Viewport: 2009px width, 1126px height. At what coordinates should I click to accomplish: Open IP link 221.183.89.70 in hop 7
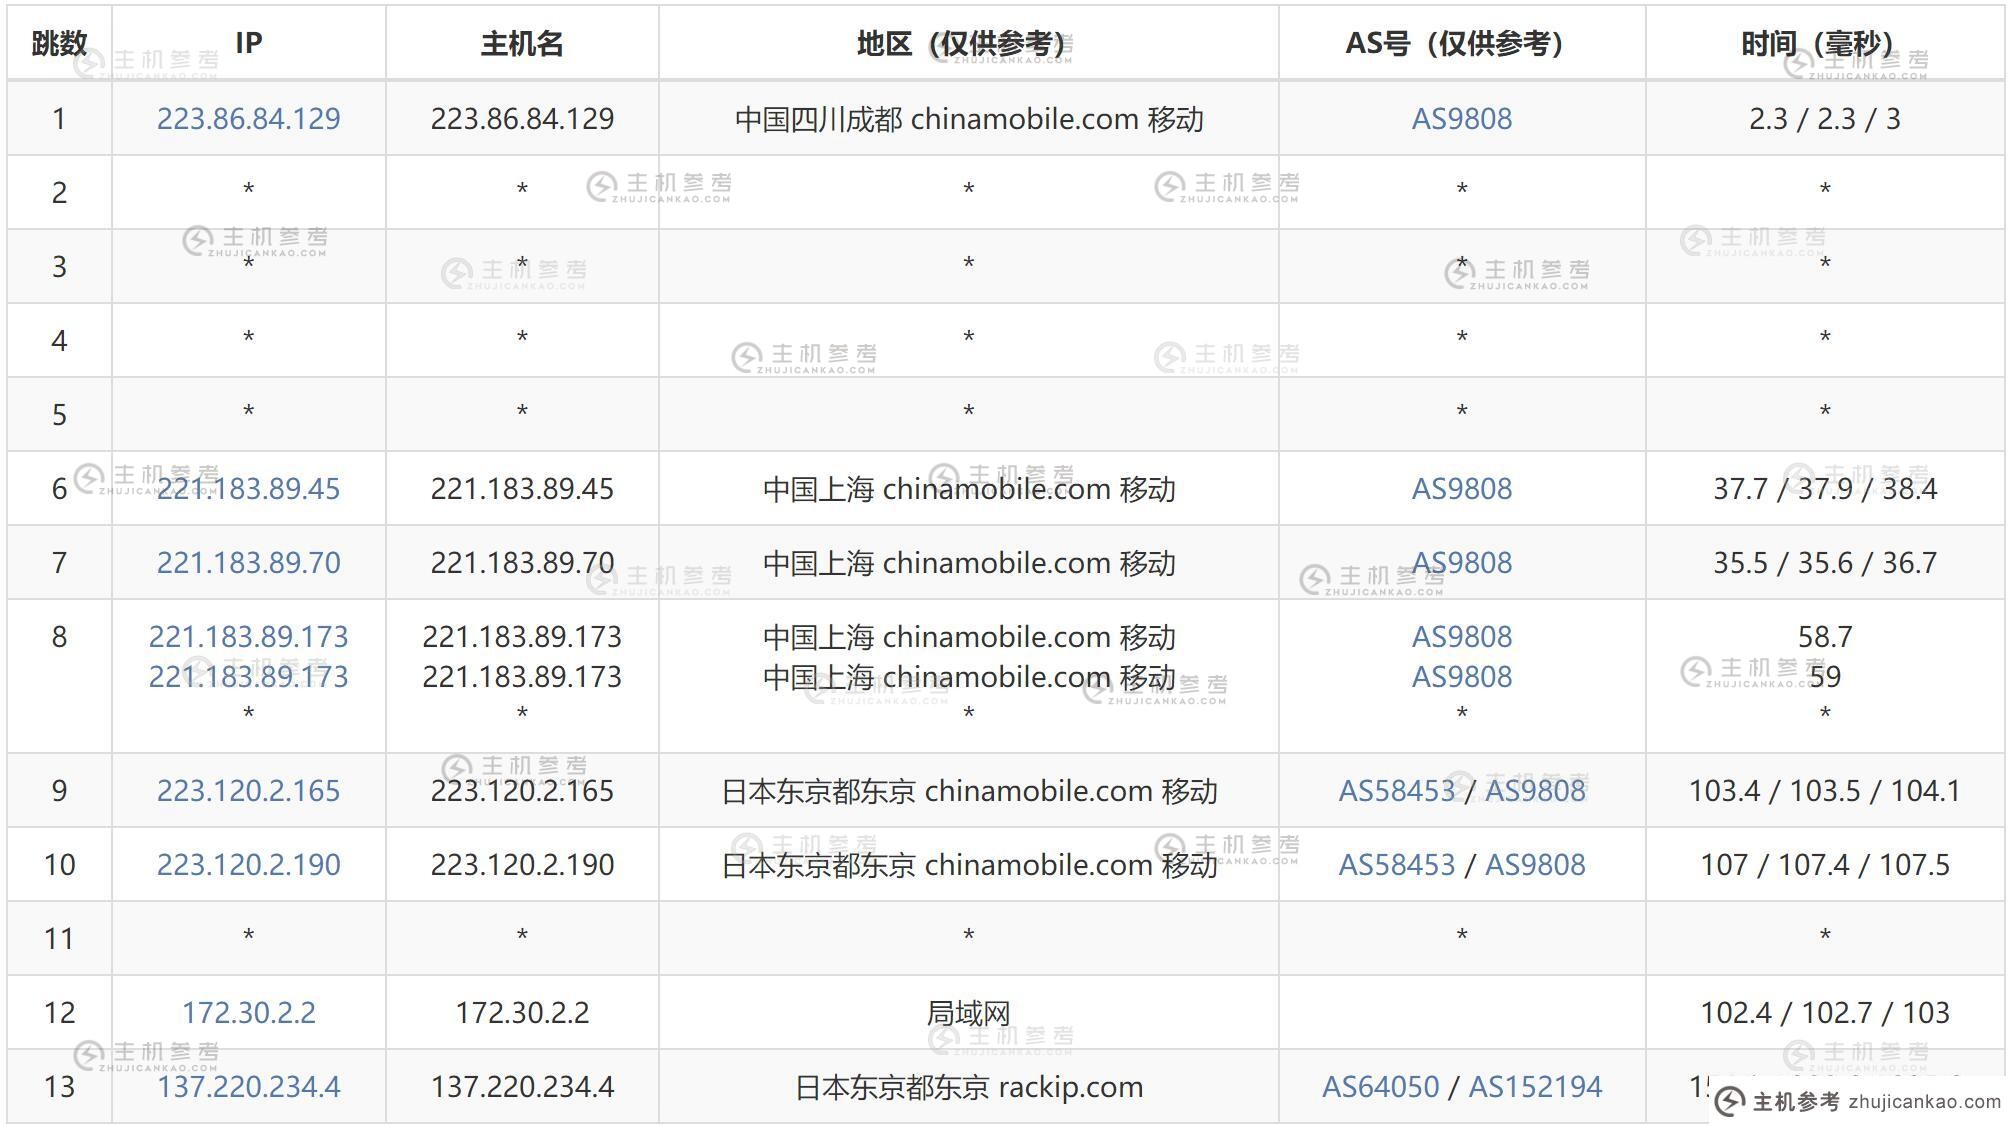click(x=248, y=563)
